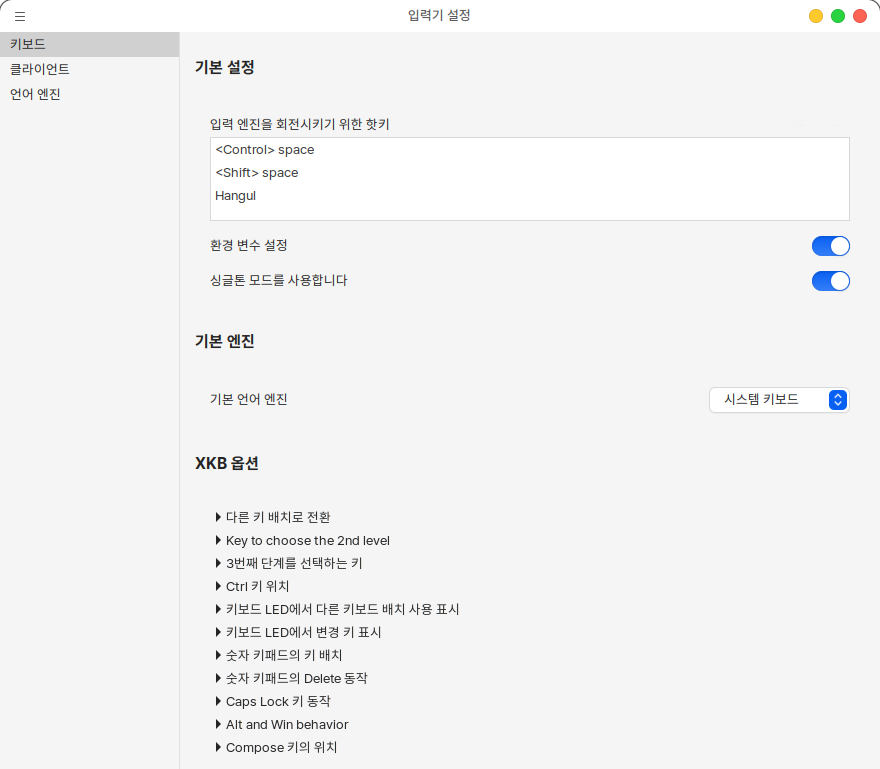Select the <Shift> space hotkey entry

pyautogui.click(x=257, y=173)
